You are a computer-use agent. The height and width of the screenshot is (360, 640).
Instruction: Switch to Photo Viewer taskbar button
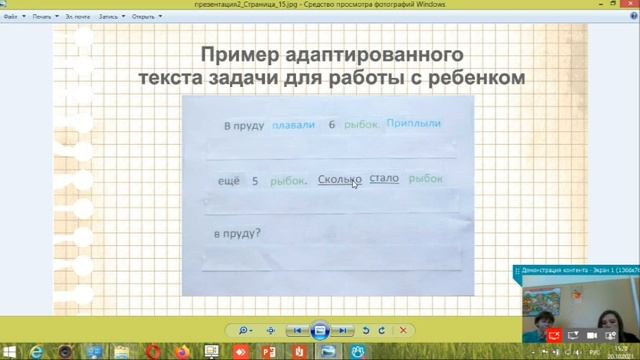tap(329, 352)
